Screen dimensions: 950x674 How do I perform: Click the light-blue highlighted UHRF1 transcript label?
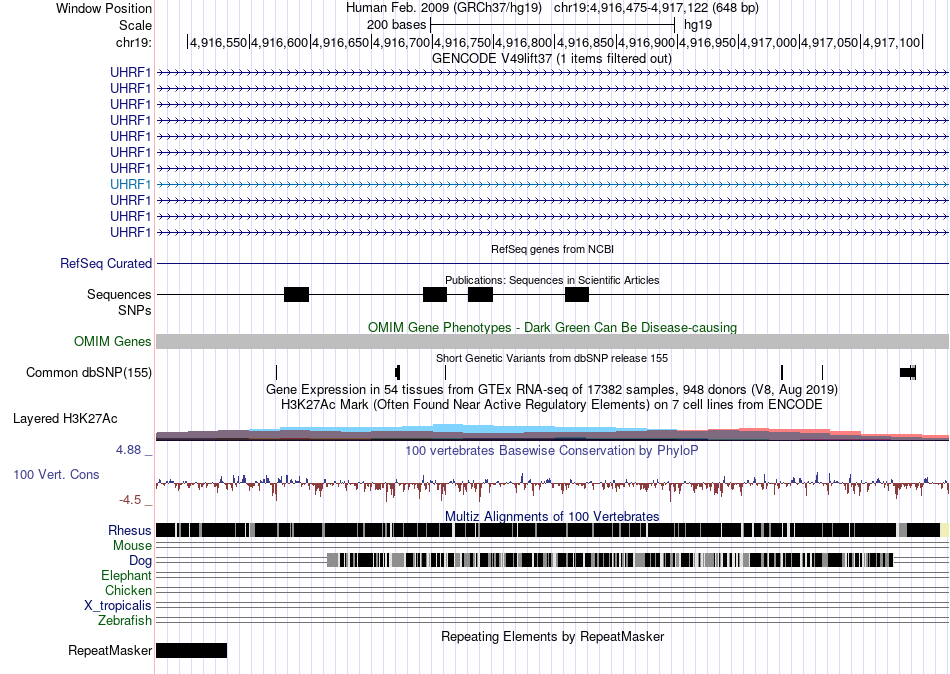tap(130, 184)
